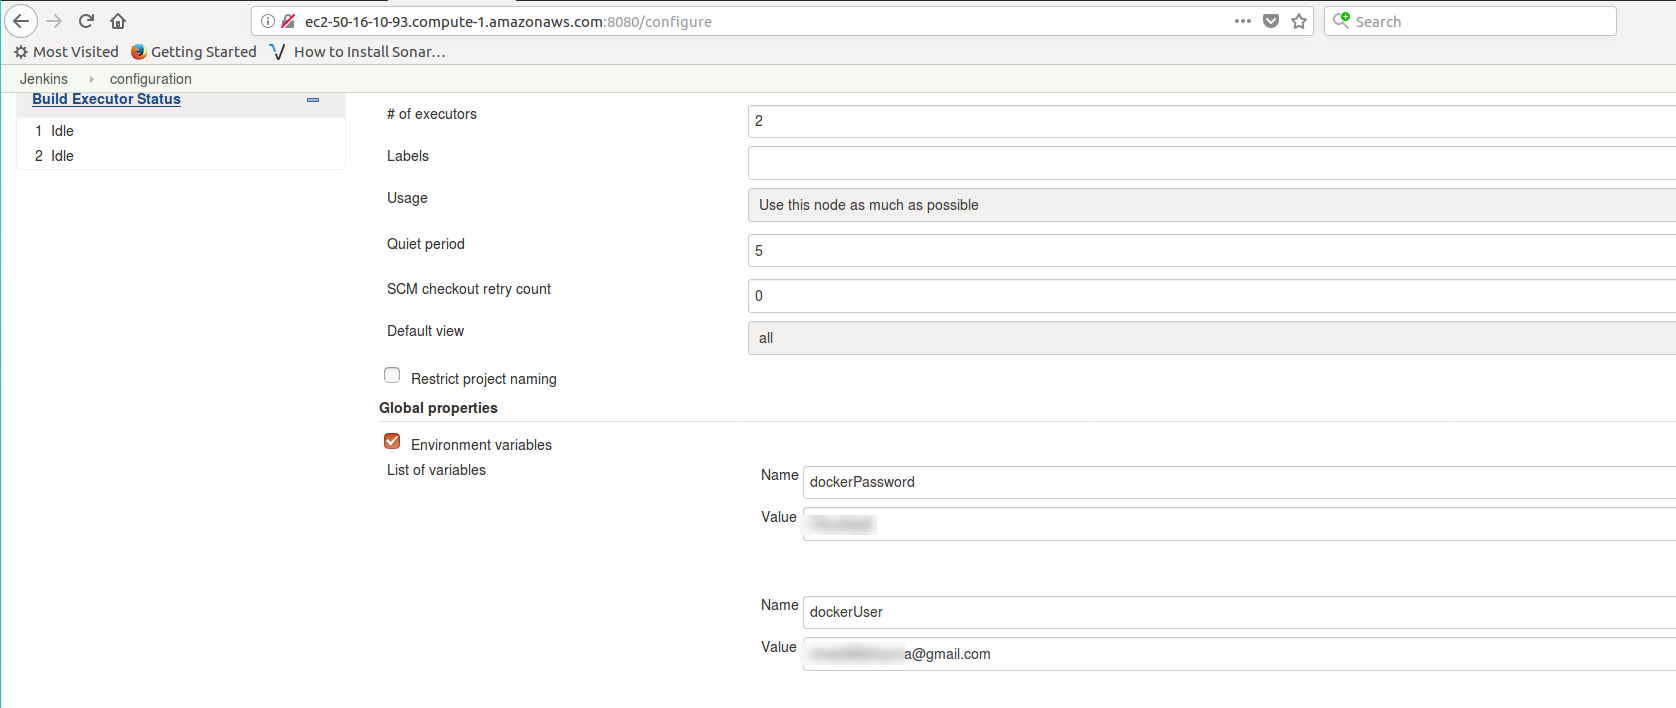Screen dimensions: 1676x708
Task: Click the List of variables label
Action: (x=436, y=470)
